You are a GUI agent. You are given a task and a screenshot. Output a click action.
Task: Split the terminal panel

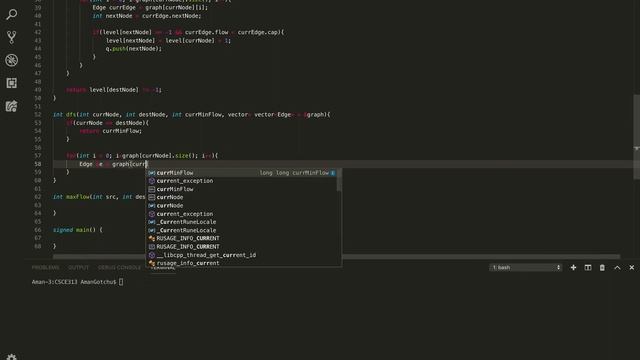coord(588,267)
